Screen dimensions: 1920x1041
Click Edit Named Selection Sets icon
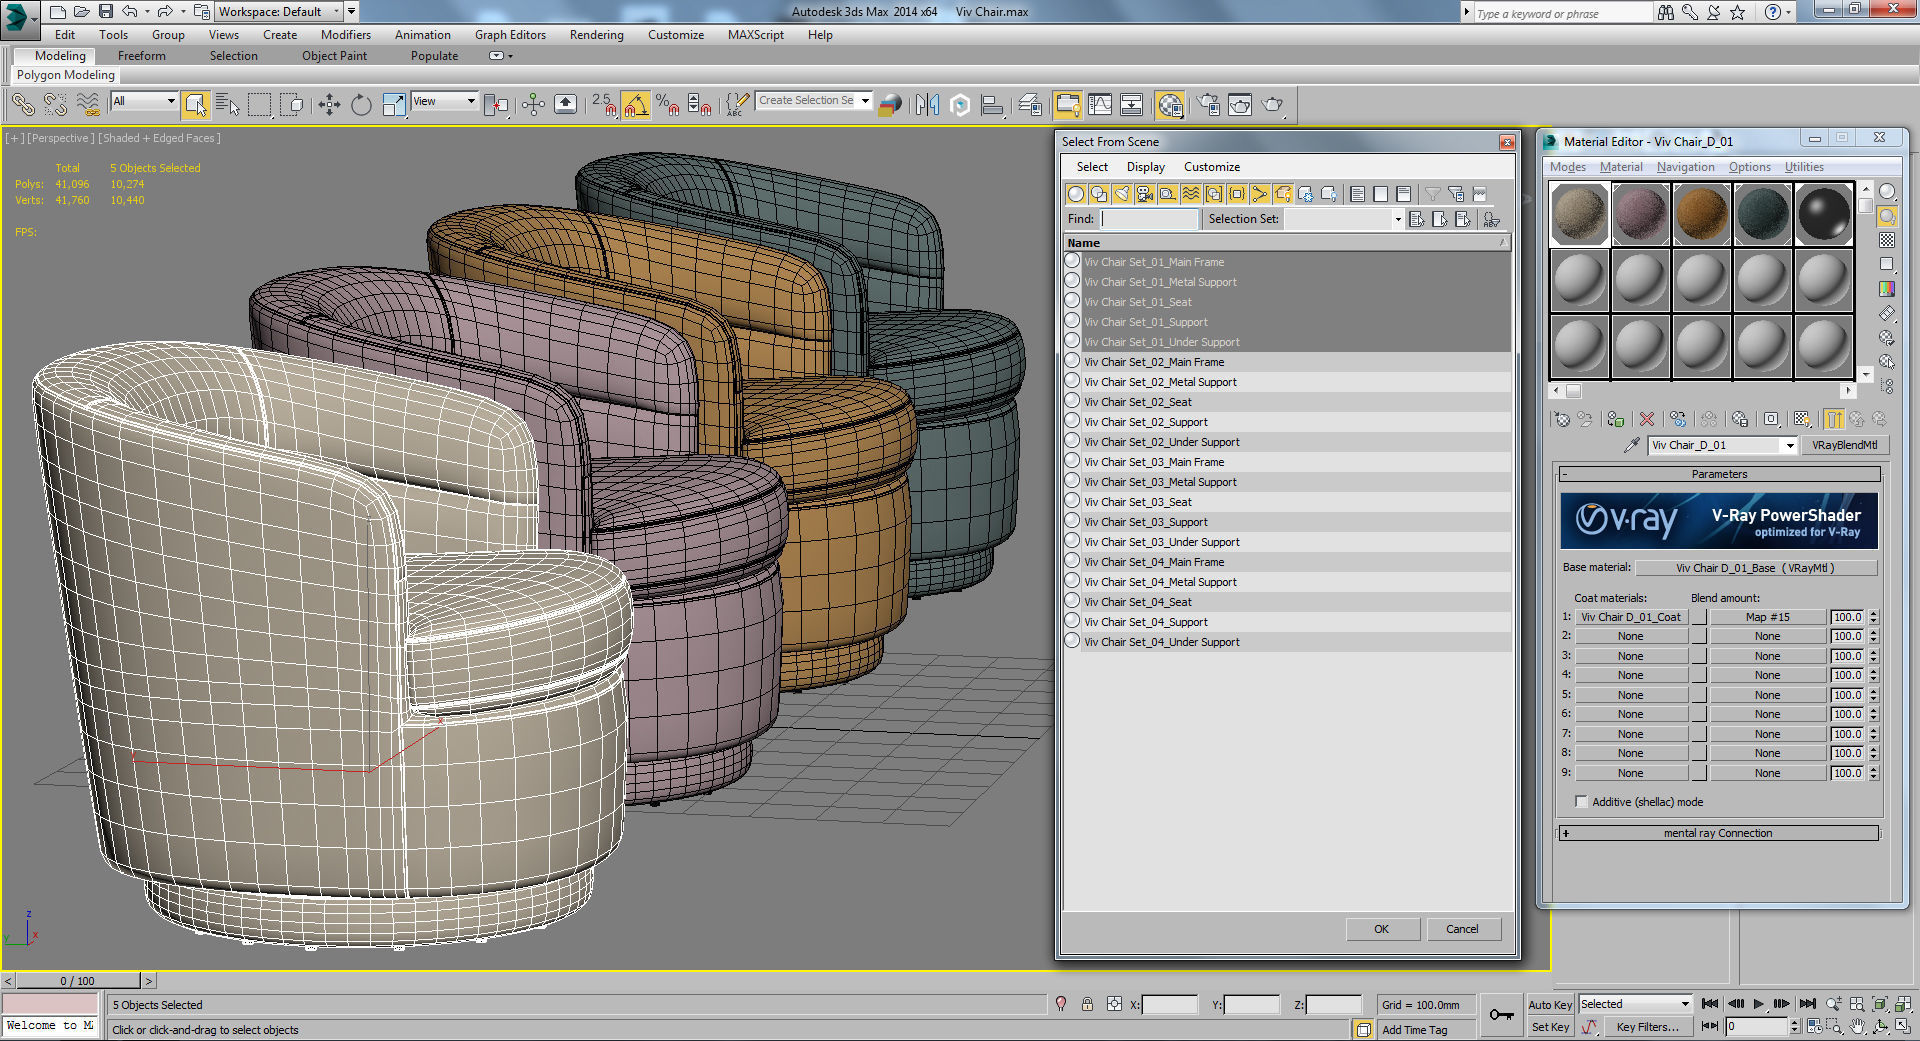(737, 104)
